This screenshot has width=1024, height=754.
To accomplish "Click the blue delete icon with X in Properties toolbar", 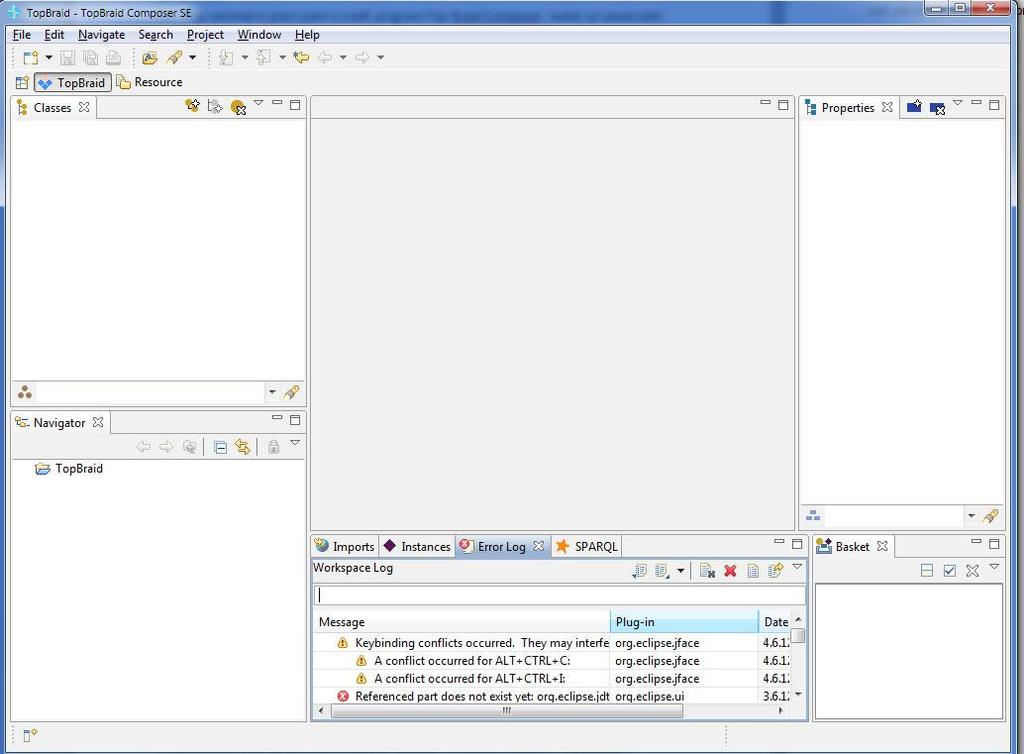I will [937, 108].
